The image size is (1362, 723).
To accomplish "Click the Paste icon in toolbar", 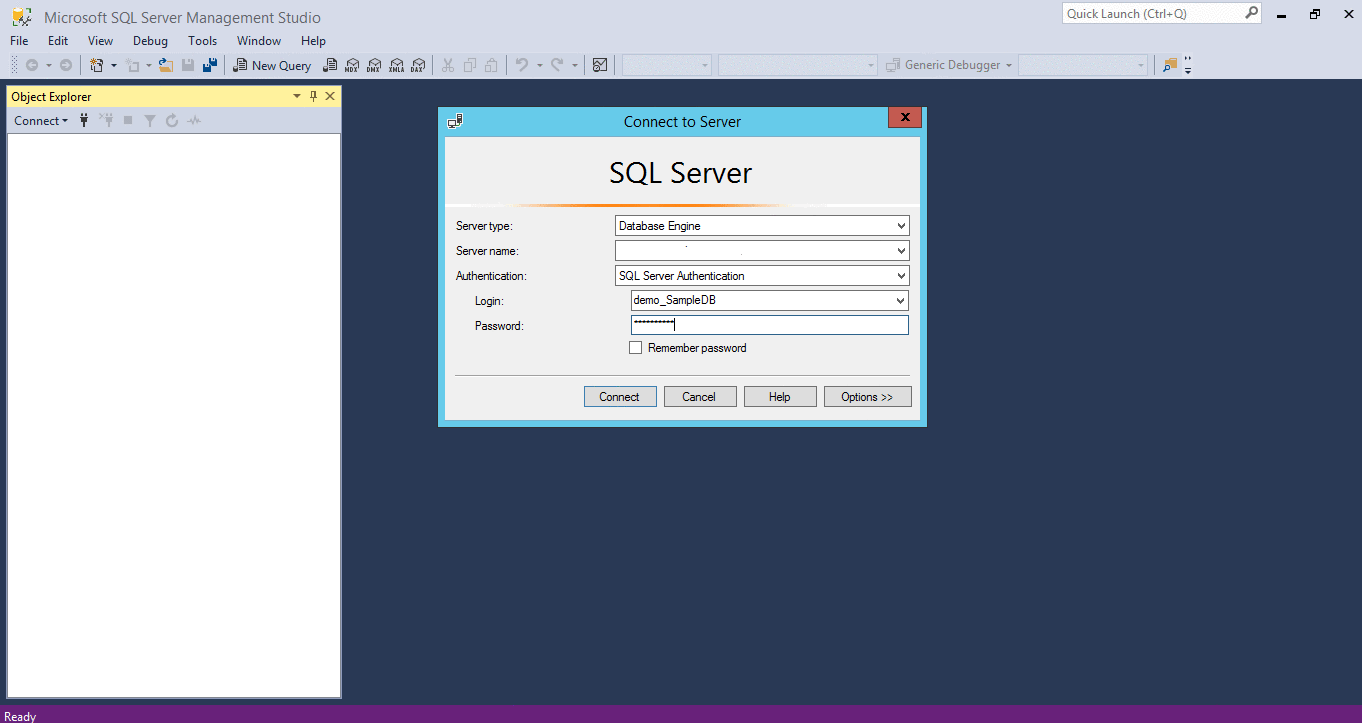I will pyautogui.click(x=491, y=65).
